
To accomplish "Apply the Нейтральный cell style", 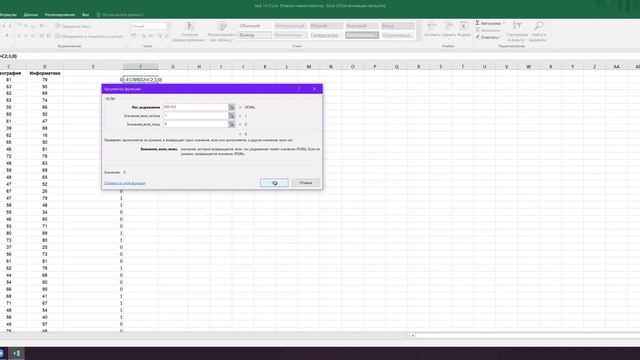I will [290, 26].
